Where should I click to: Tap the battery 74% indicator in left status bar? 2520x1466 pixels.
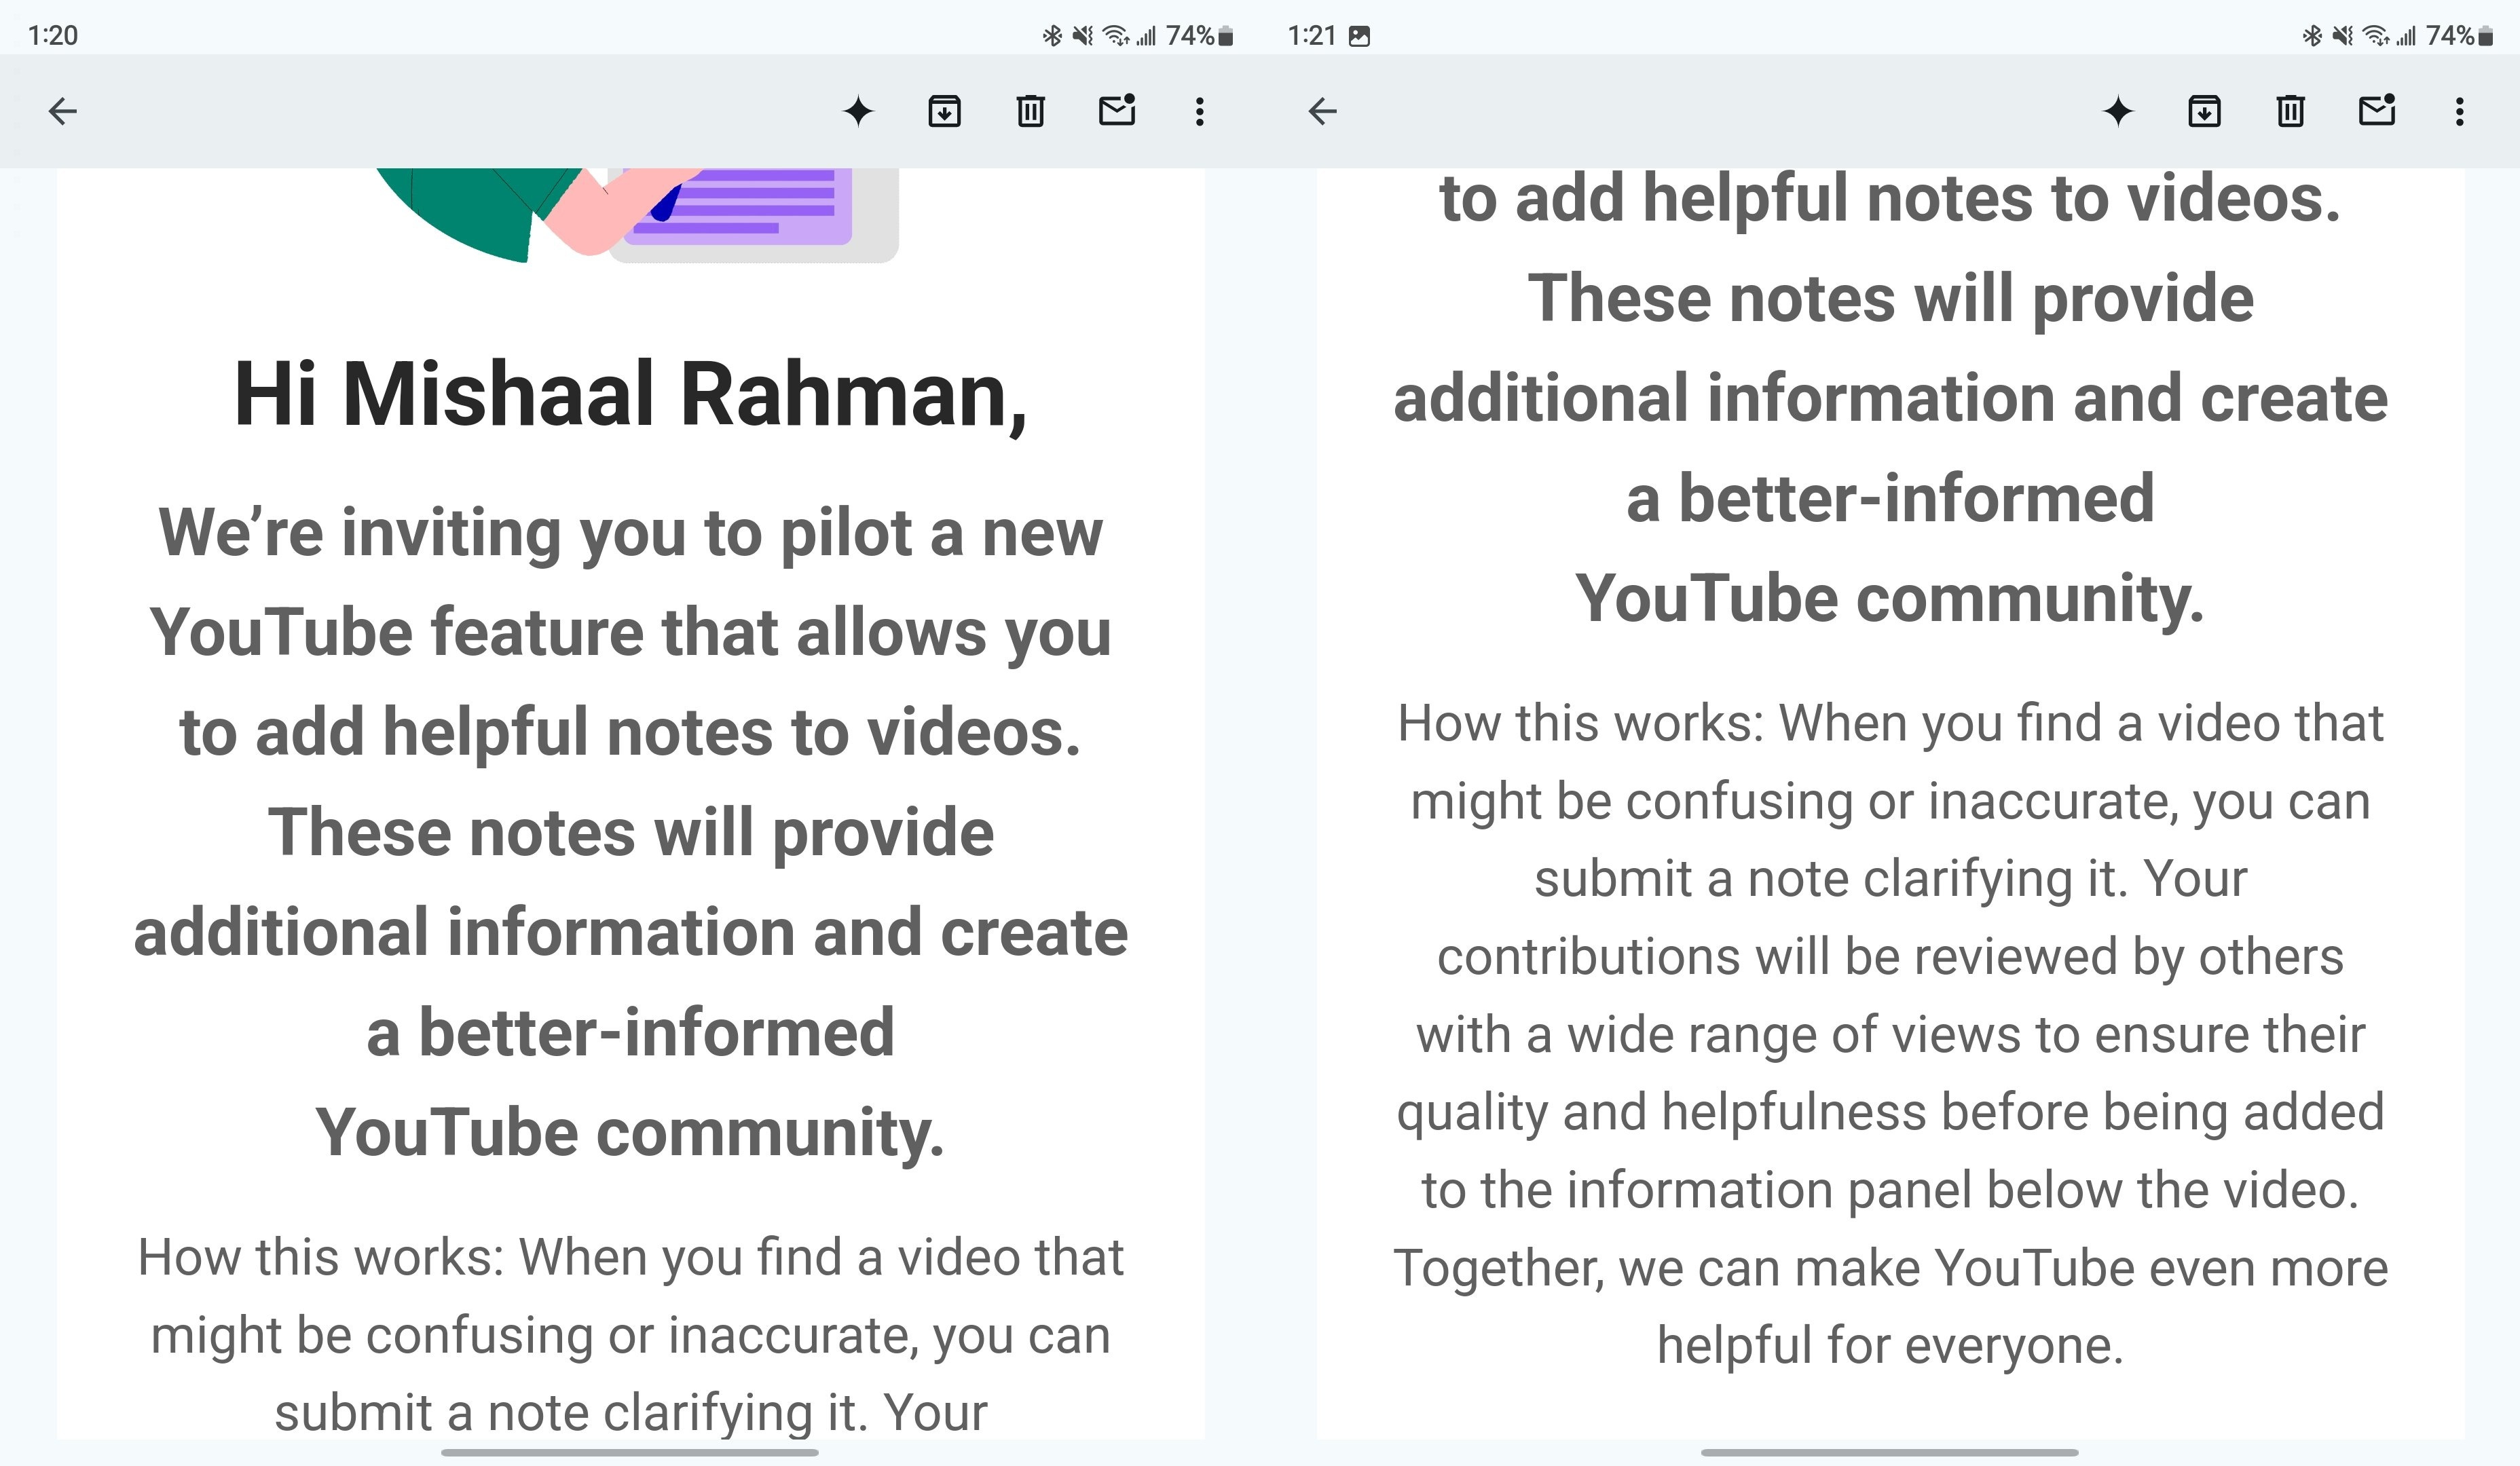coord(1199,36)
